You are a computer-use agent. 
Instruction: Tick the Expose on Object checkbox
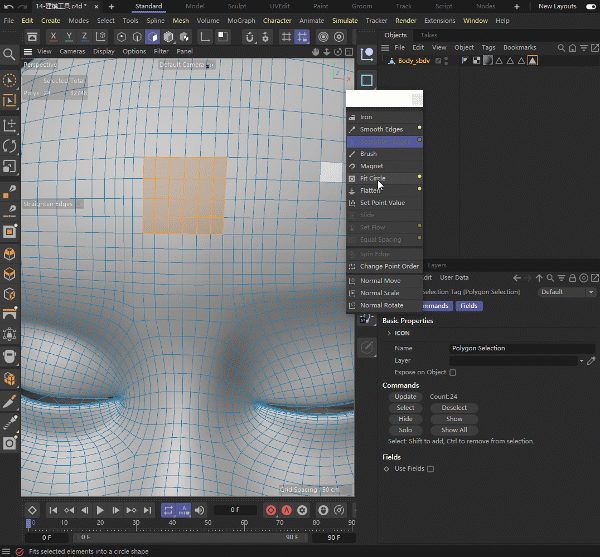click(452, 372)
